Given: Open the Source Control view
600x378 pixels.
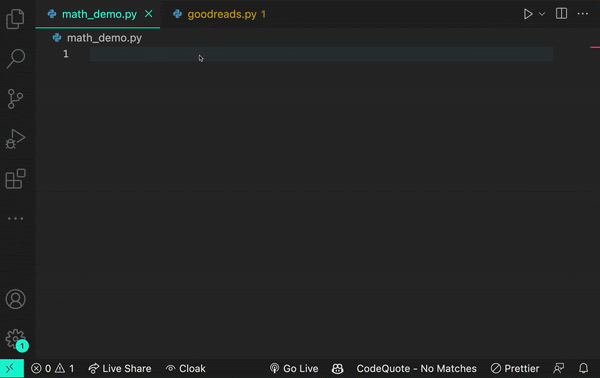Looking at the screenshot, I should tap(15, 99).
